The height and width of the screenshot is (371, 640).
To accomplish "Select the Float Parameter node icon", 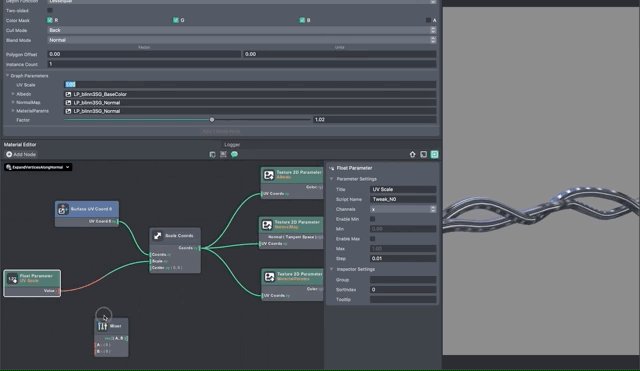I will [12, 278].
